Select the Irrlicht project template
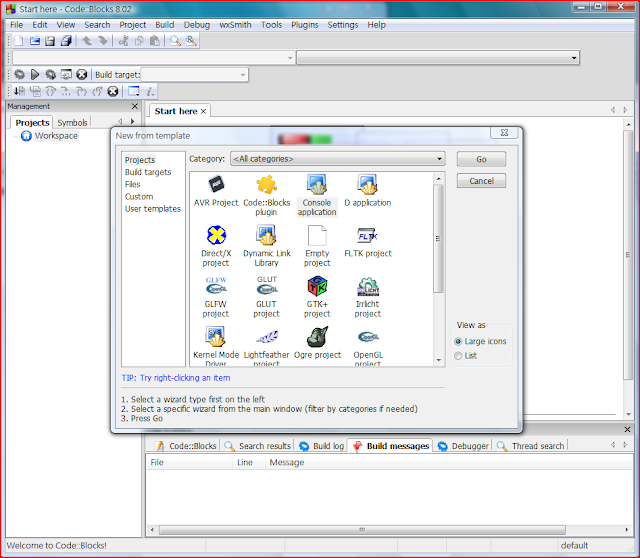Viewport: 640px width, 558px height. pyautogui.click(x=368, y=297)
